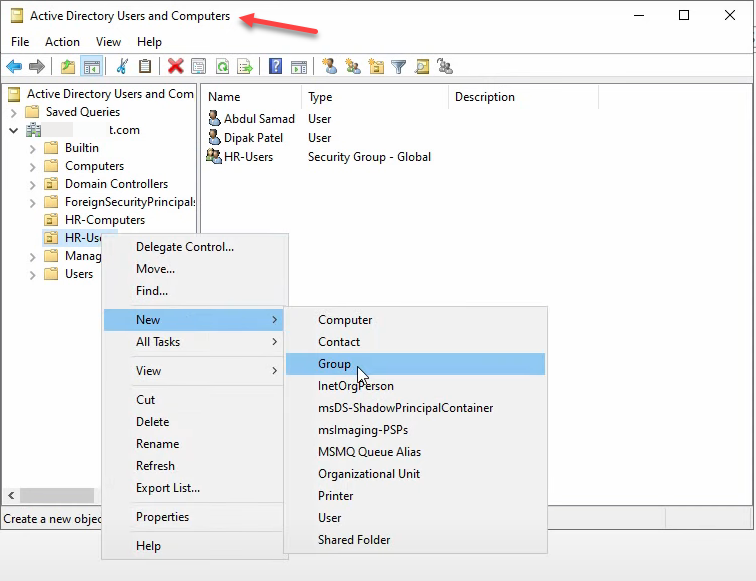Expand the Saved Queries node
The image size is (756, 581).
(14, 112)
